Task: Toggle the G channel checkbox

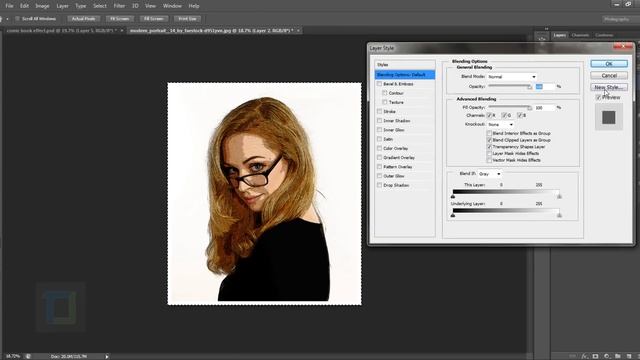Action: click(x=504, y=116)
